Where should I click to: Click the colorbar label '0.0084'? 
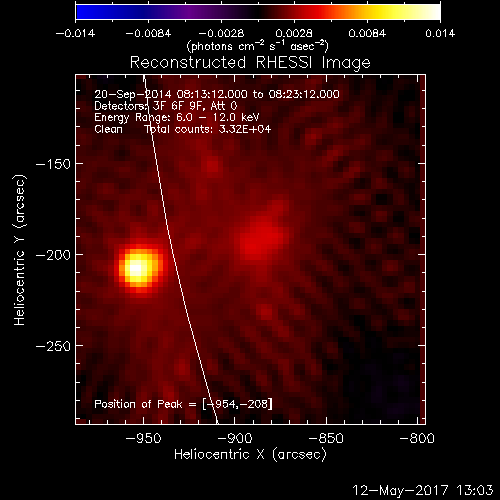pyautogui.click(x=367, y=34)
